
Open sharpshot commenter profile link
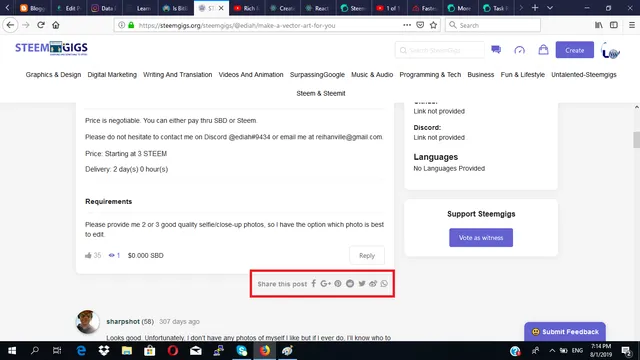(123, 322)
